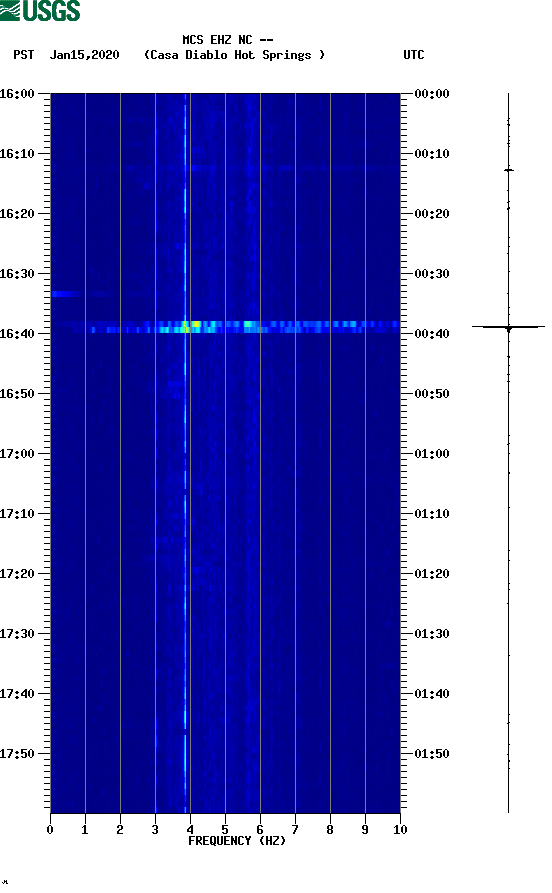552x893 pixels.
Task: Click the 'FREQUENCY (HZ)' axis title
Action: (x=237, y=841)
